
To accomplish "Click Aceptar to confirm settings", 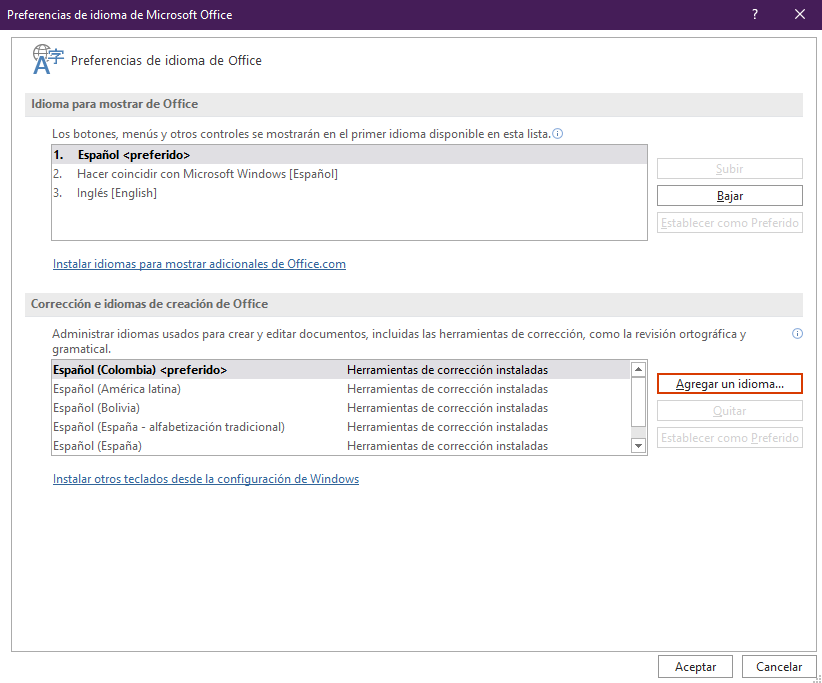I will (695, 667).
